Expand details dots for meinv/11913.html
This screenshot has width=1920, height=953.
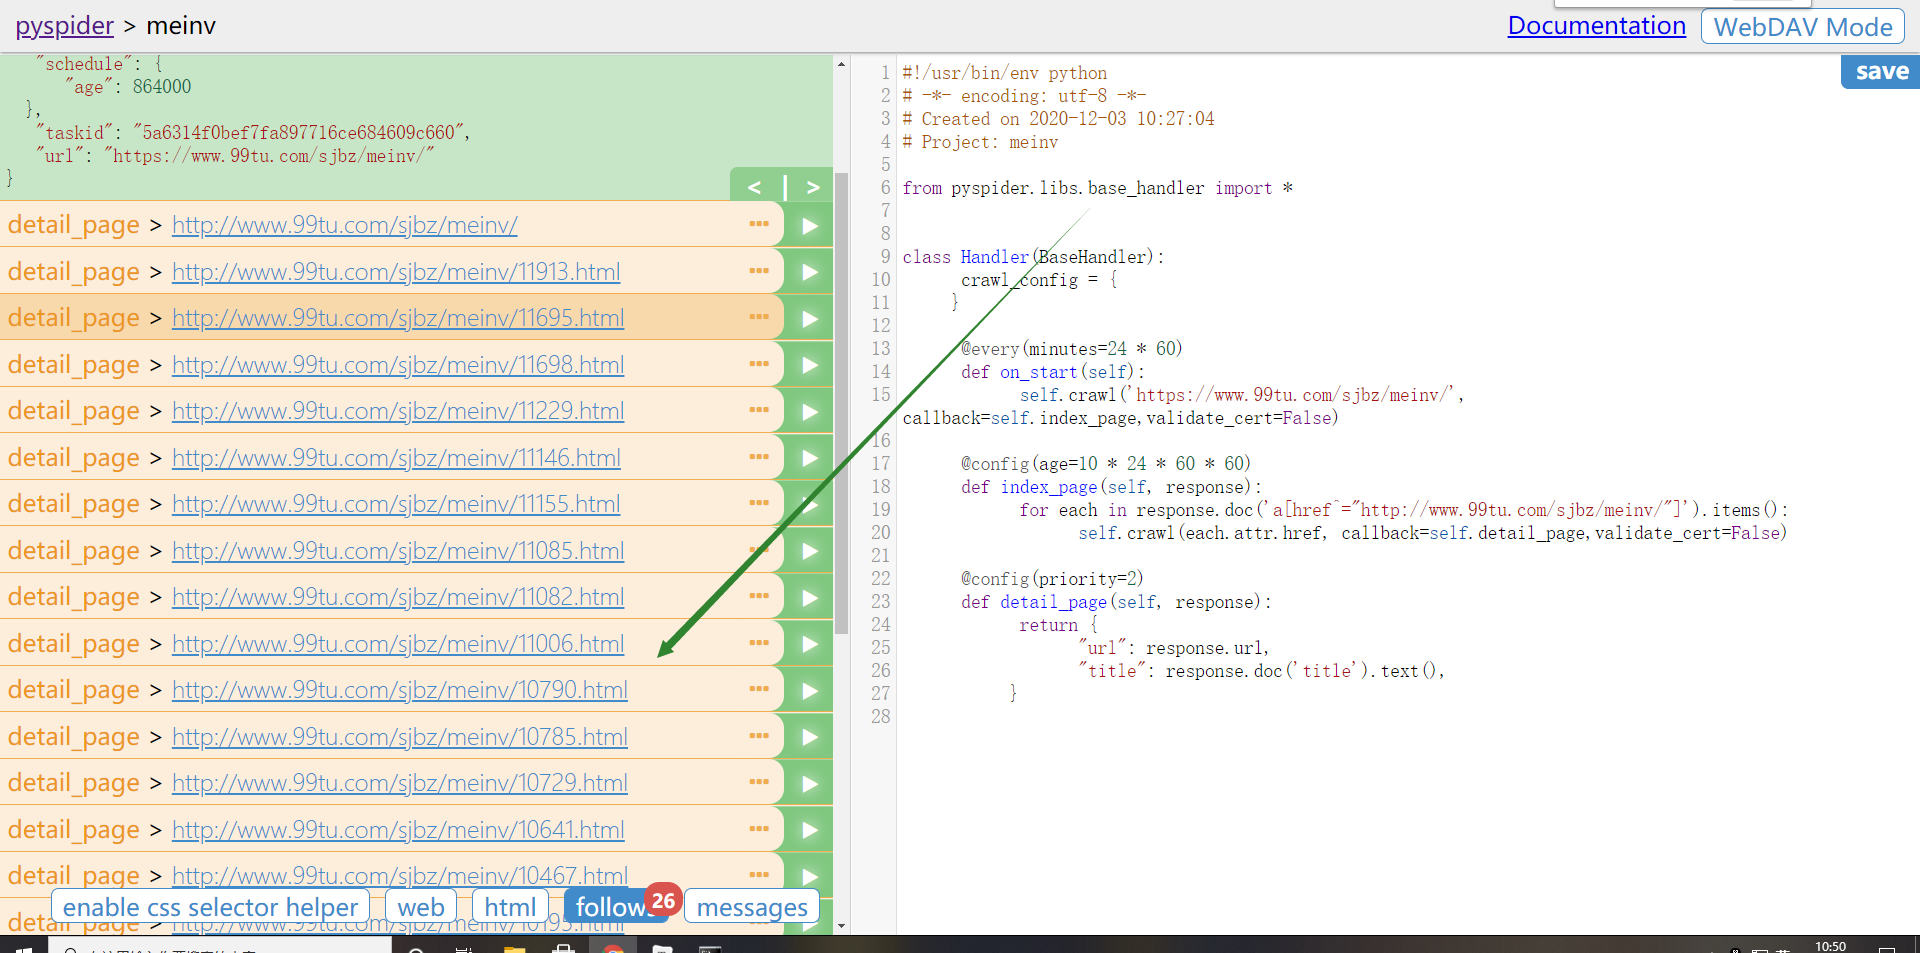point(759,270)
